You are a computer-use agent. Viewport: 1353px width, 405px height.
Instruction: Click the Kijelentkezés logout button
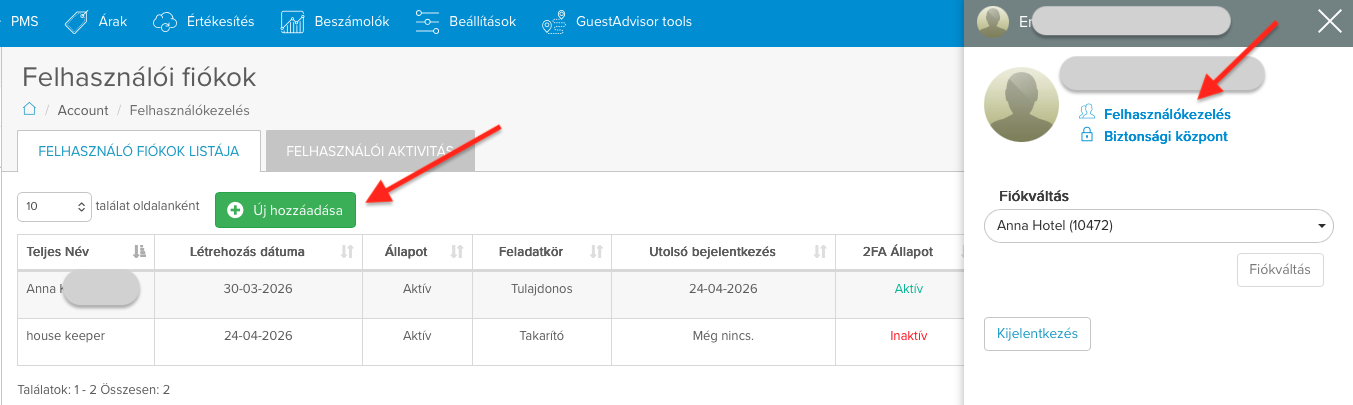point(1037,334)
